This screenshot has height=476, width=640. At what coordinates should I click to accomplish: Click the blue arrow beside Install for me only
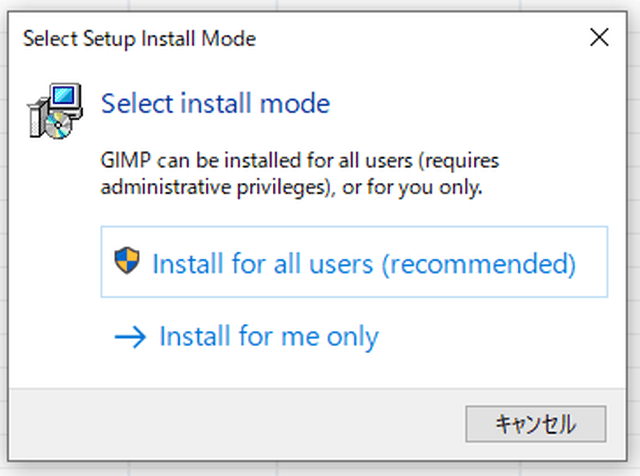(130, 337)
